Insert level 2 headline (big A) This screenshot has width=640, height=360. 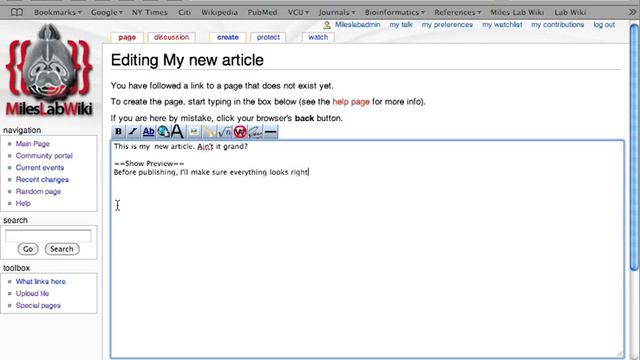pyautogui.click(x=178, y=132)
